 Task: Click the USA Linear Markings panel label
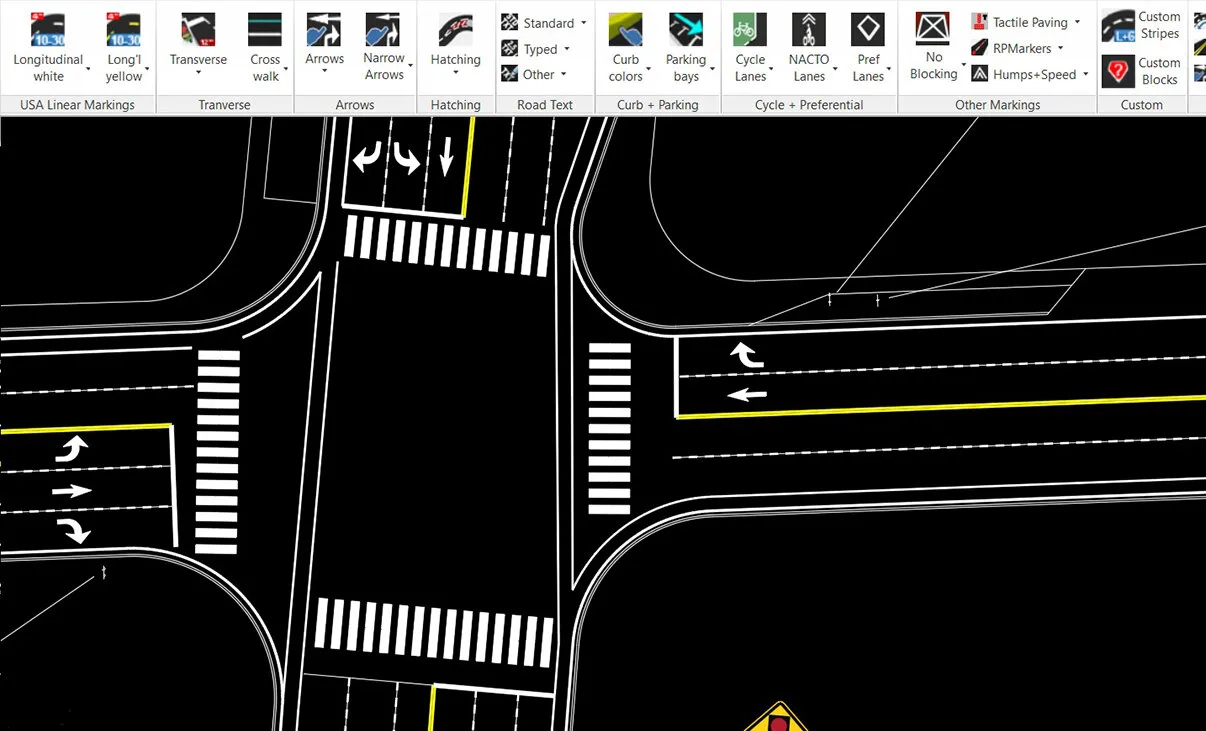click(x=77, y=104)
